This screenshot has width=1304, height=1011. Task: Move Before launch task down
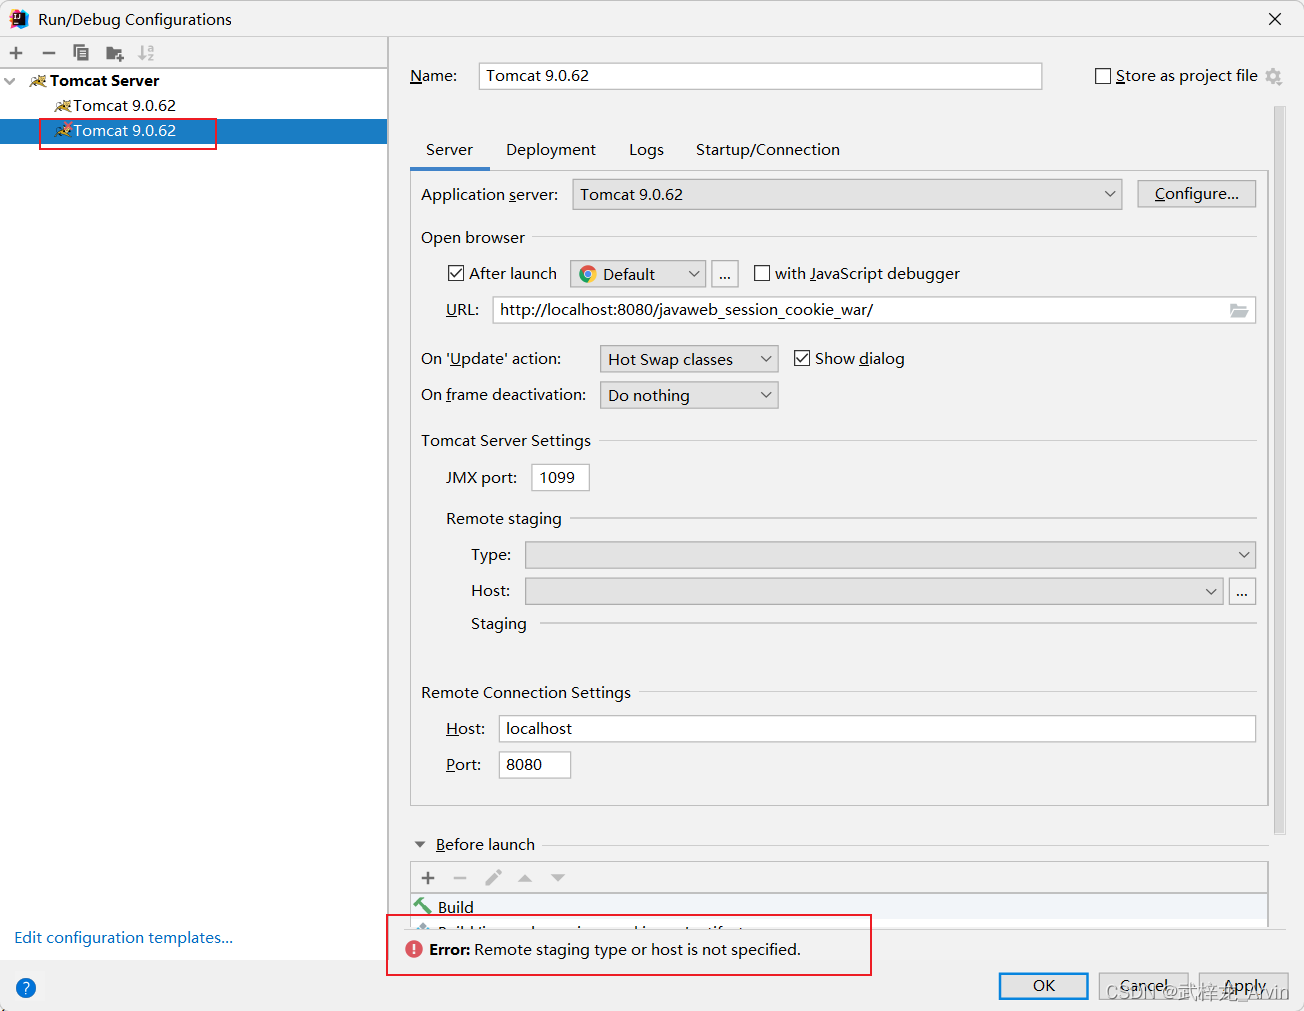point(558,878)
